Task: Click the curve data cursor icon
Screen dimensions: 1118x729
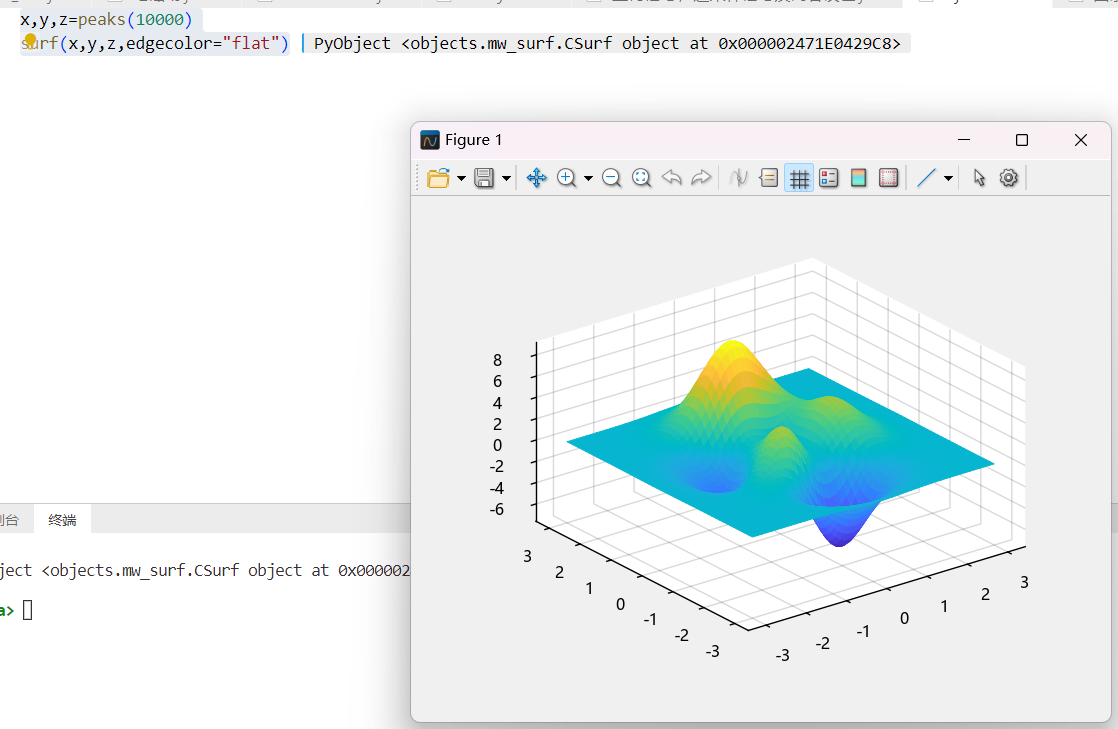Action: [x=738, y=178]
